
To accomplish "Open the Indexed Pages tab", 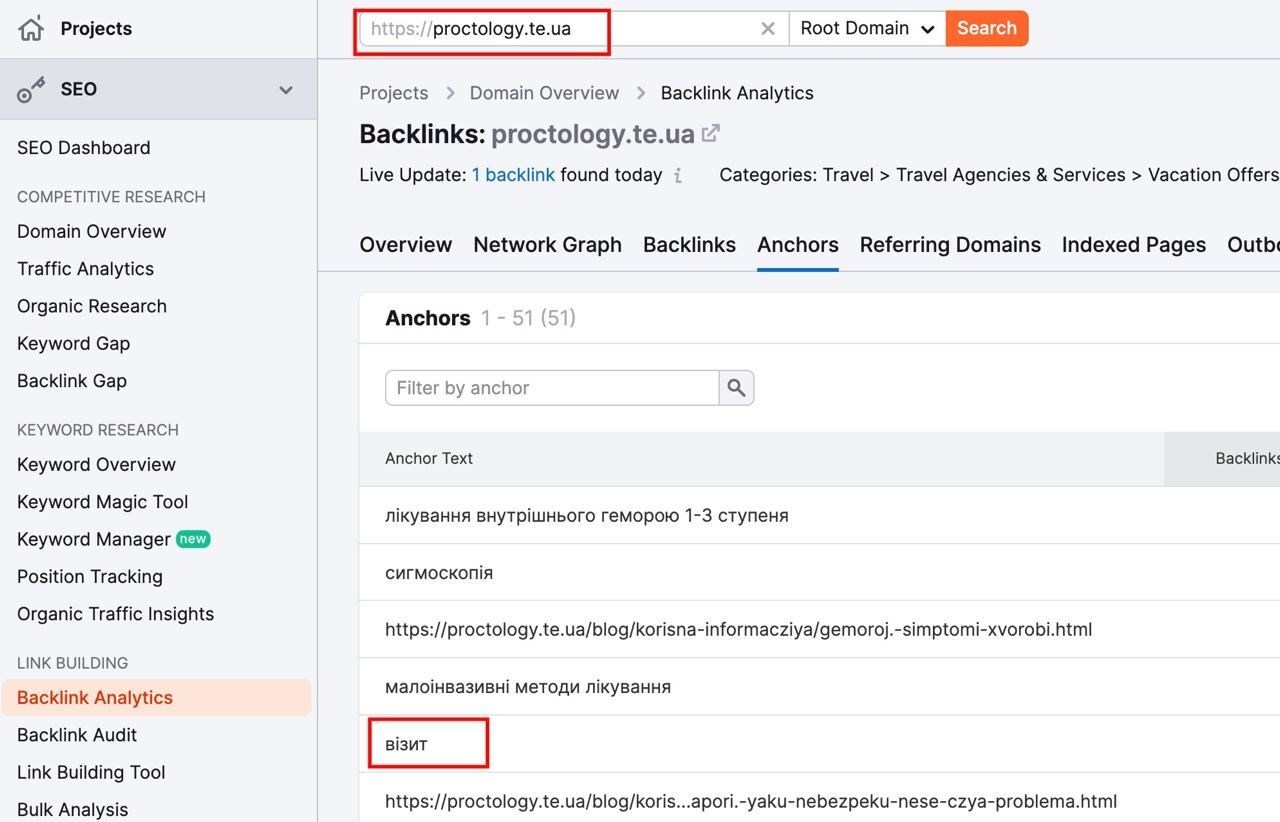I will (x=1134, y=245).
